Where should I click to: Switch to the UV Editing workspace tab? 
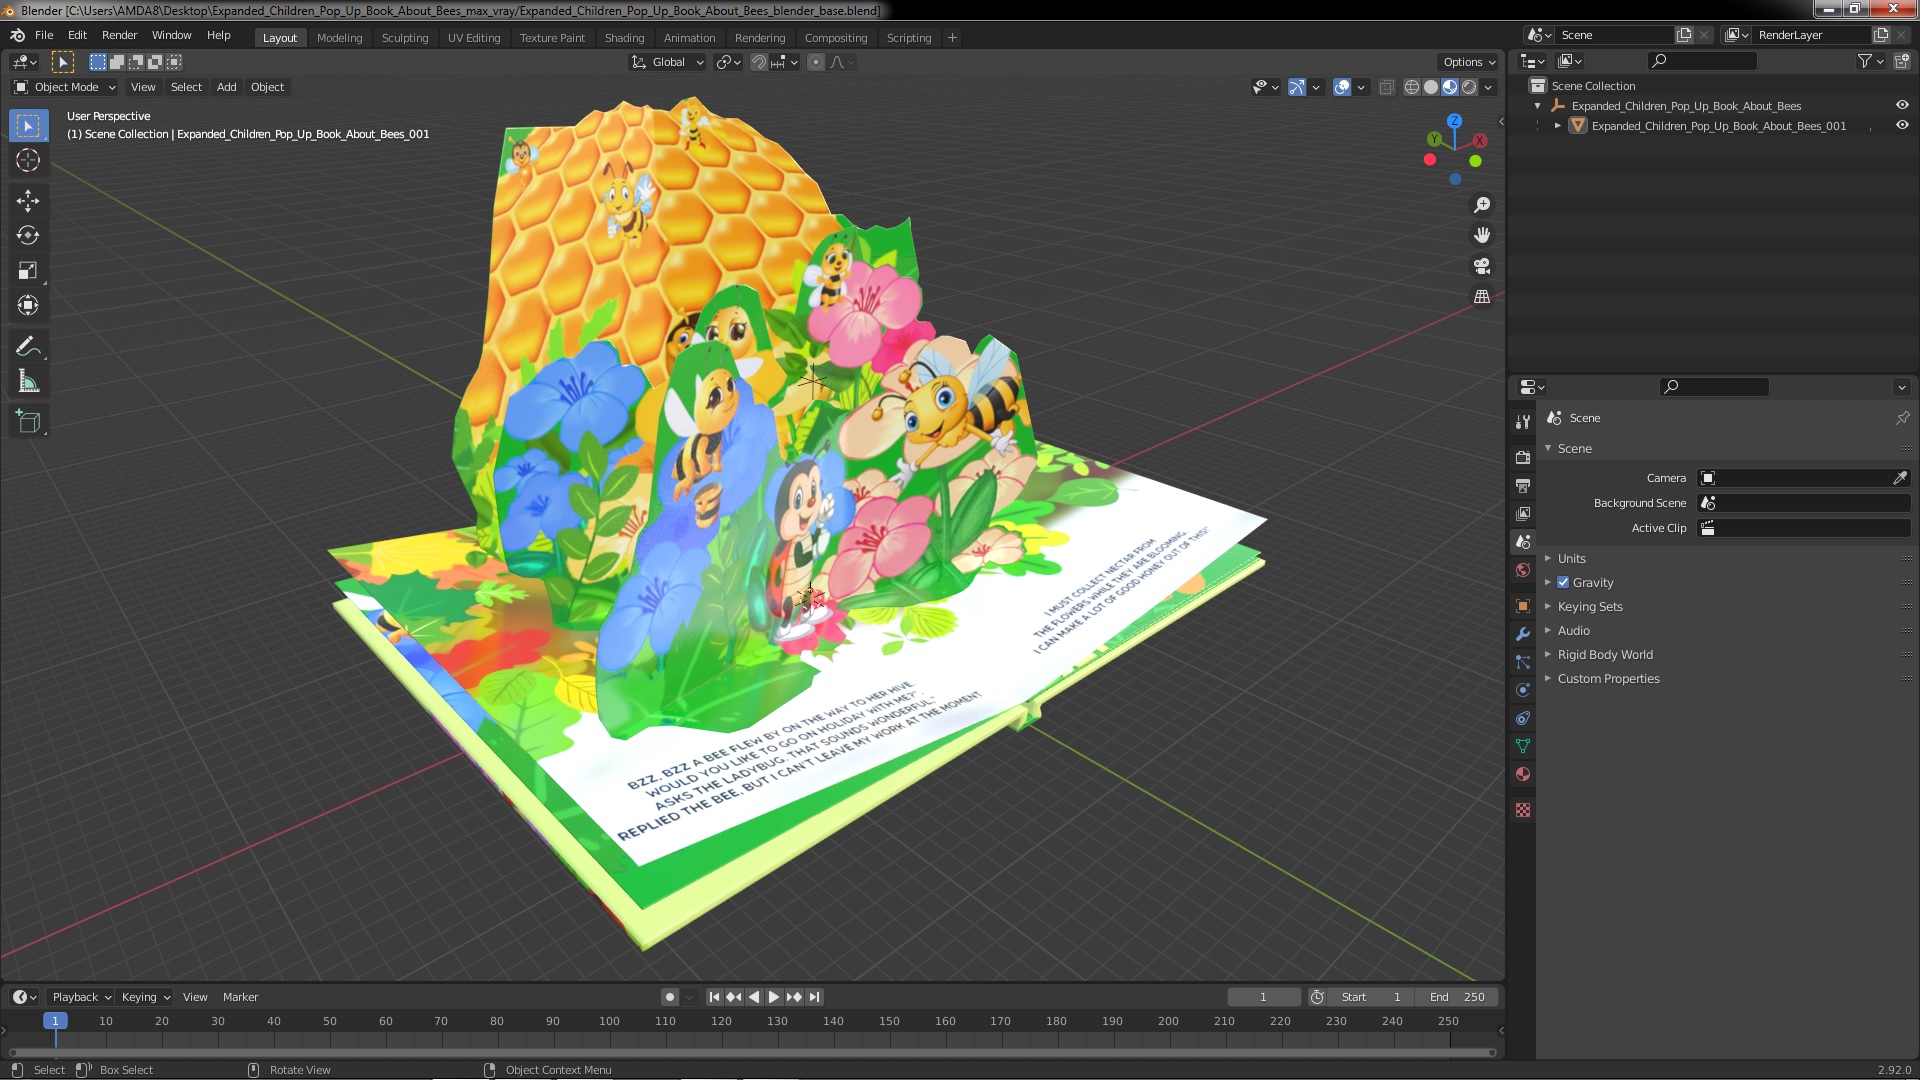[x=473, y=38]
